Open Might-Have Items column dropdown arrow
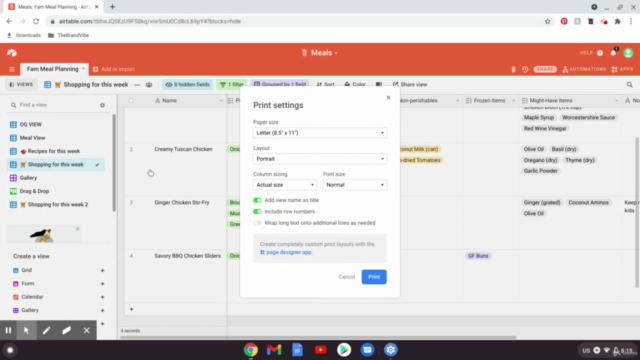 617,100
